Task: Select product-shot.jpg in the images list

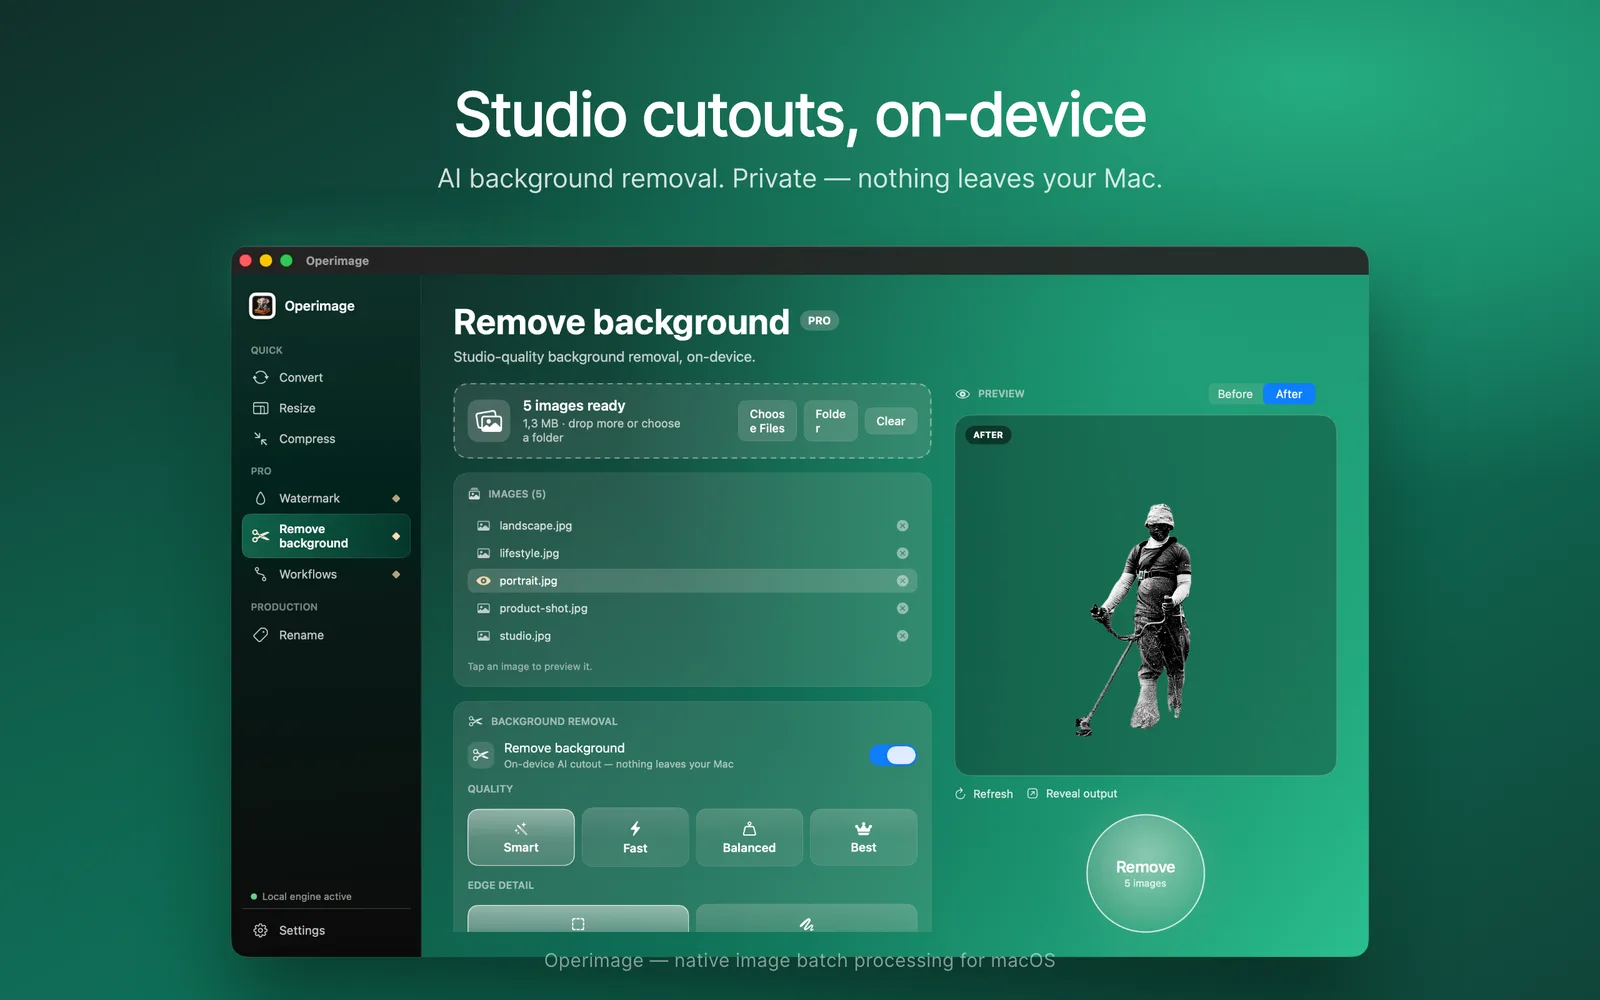Action: [692, 608]
